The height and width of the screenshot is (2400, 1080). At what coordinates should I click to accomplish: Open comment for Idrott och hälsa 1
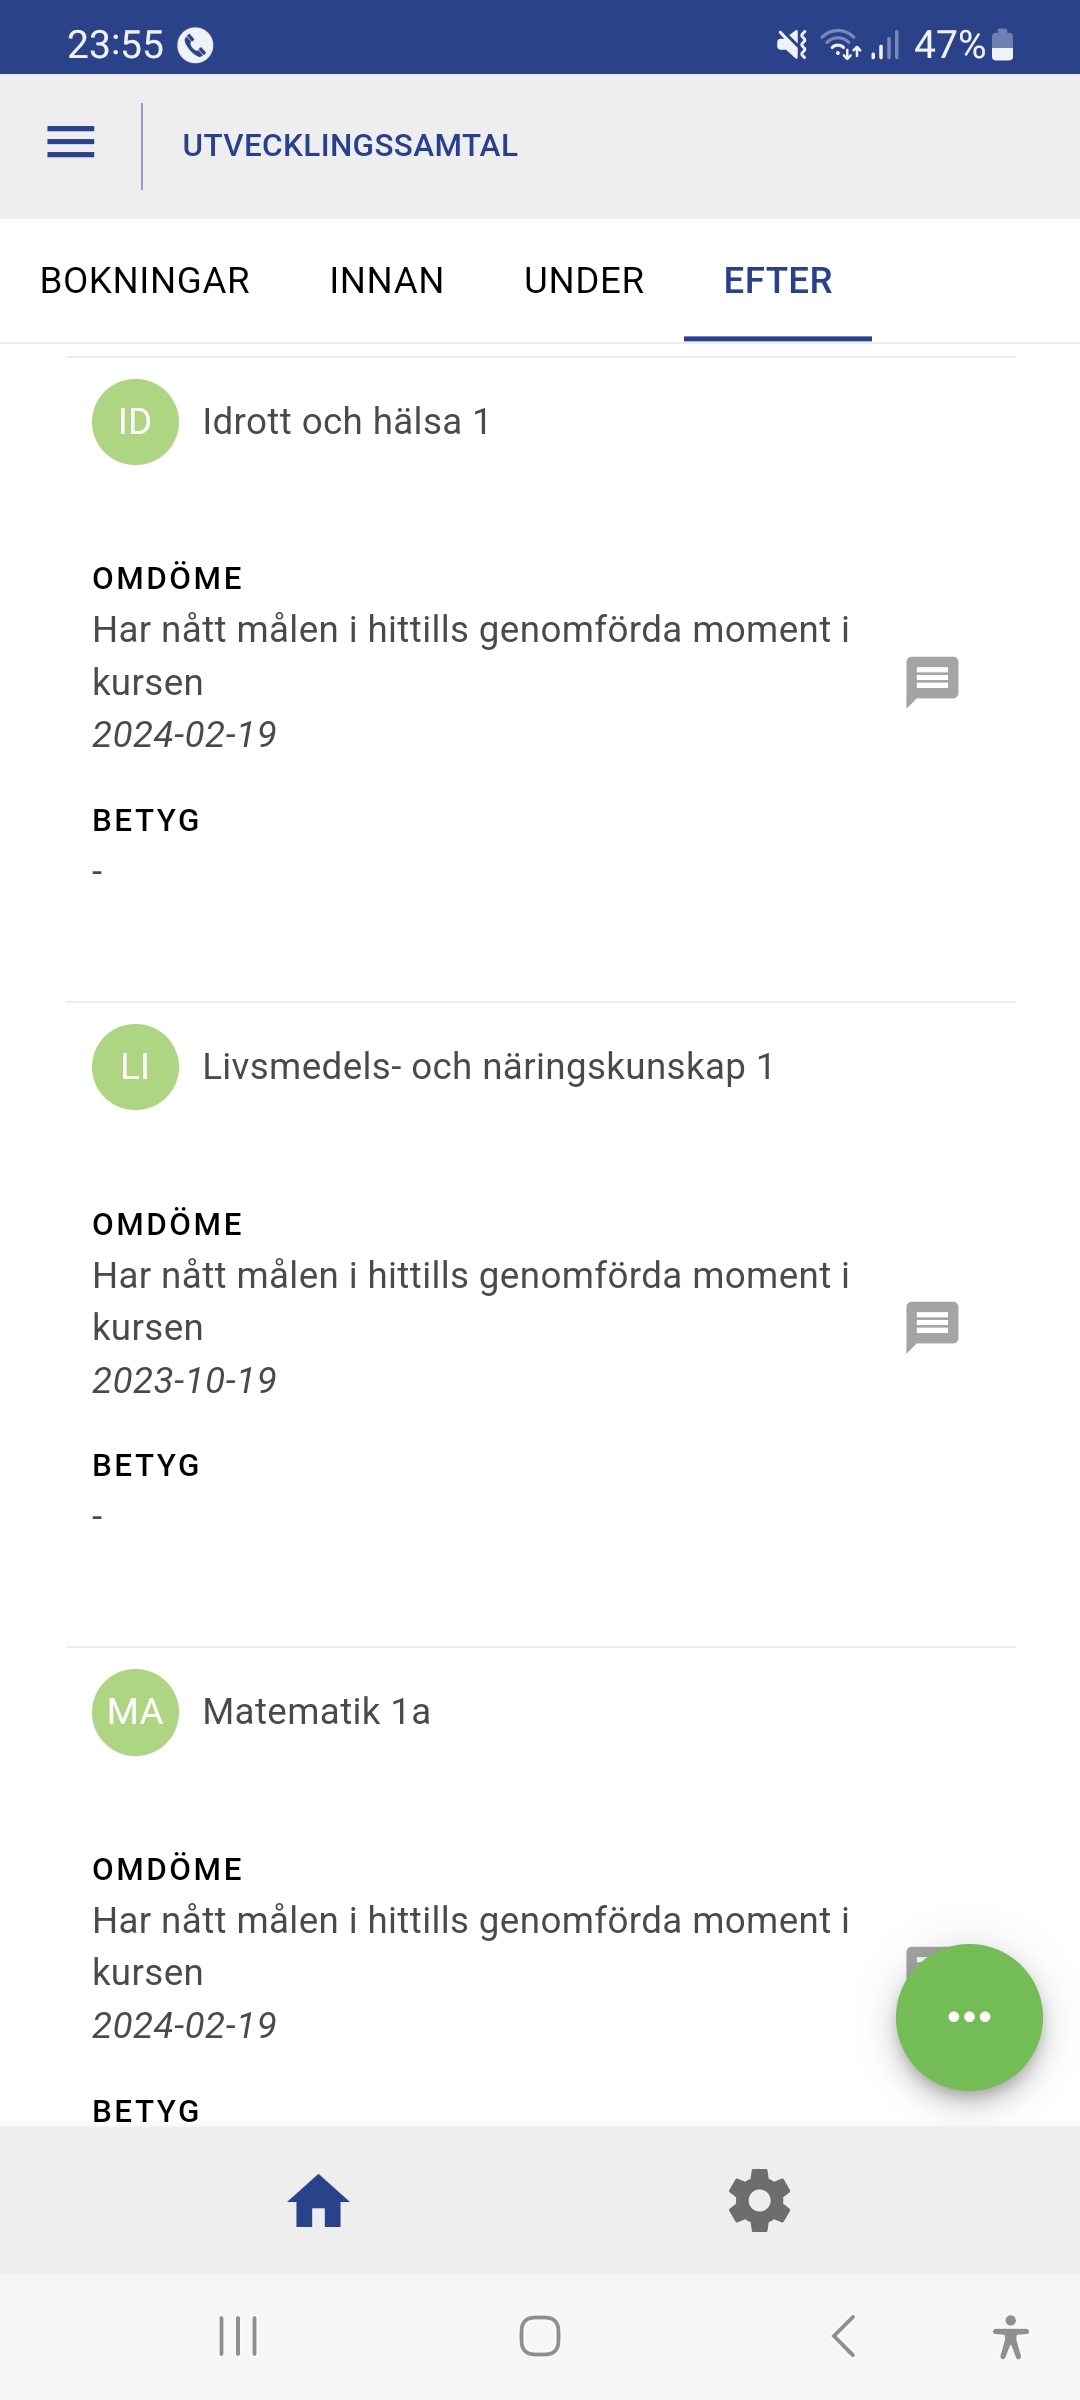[932, 682]
